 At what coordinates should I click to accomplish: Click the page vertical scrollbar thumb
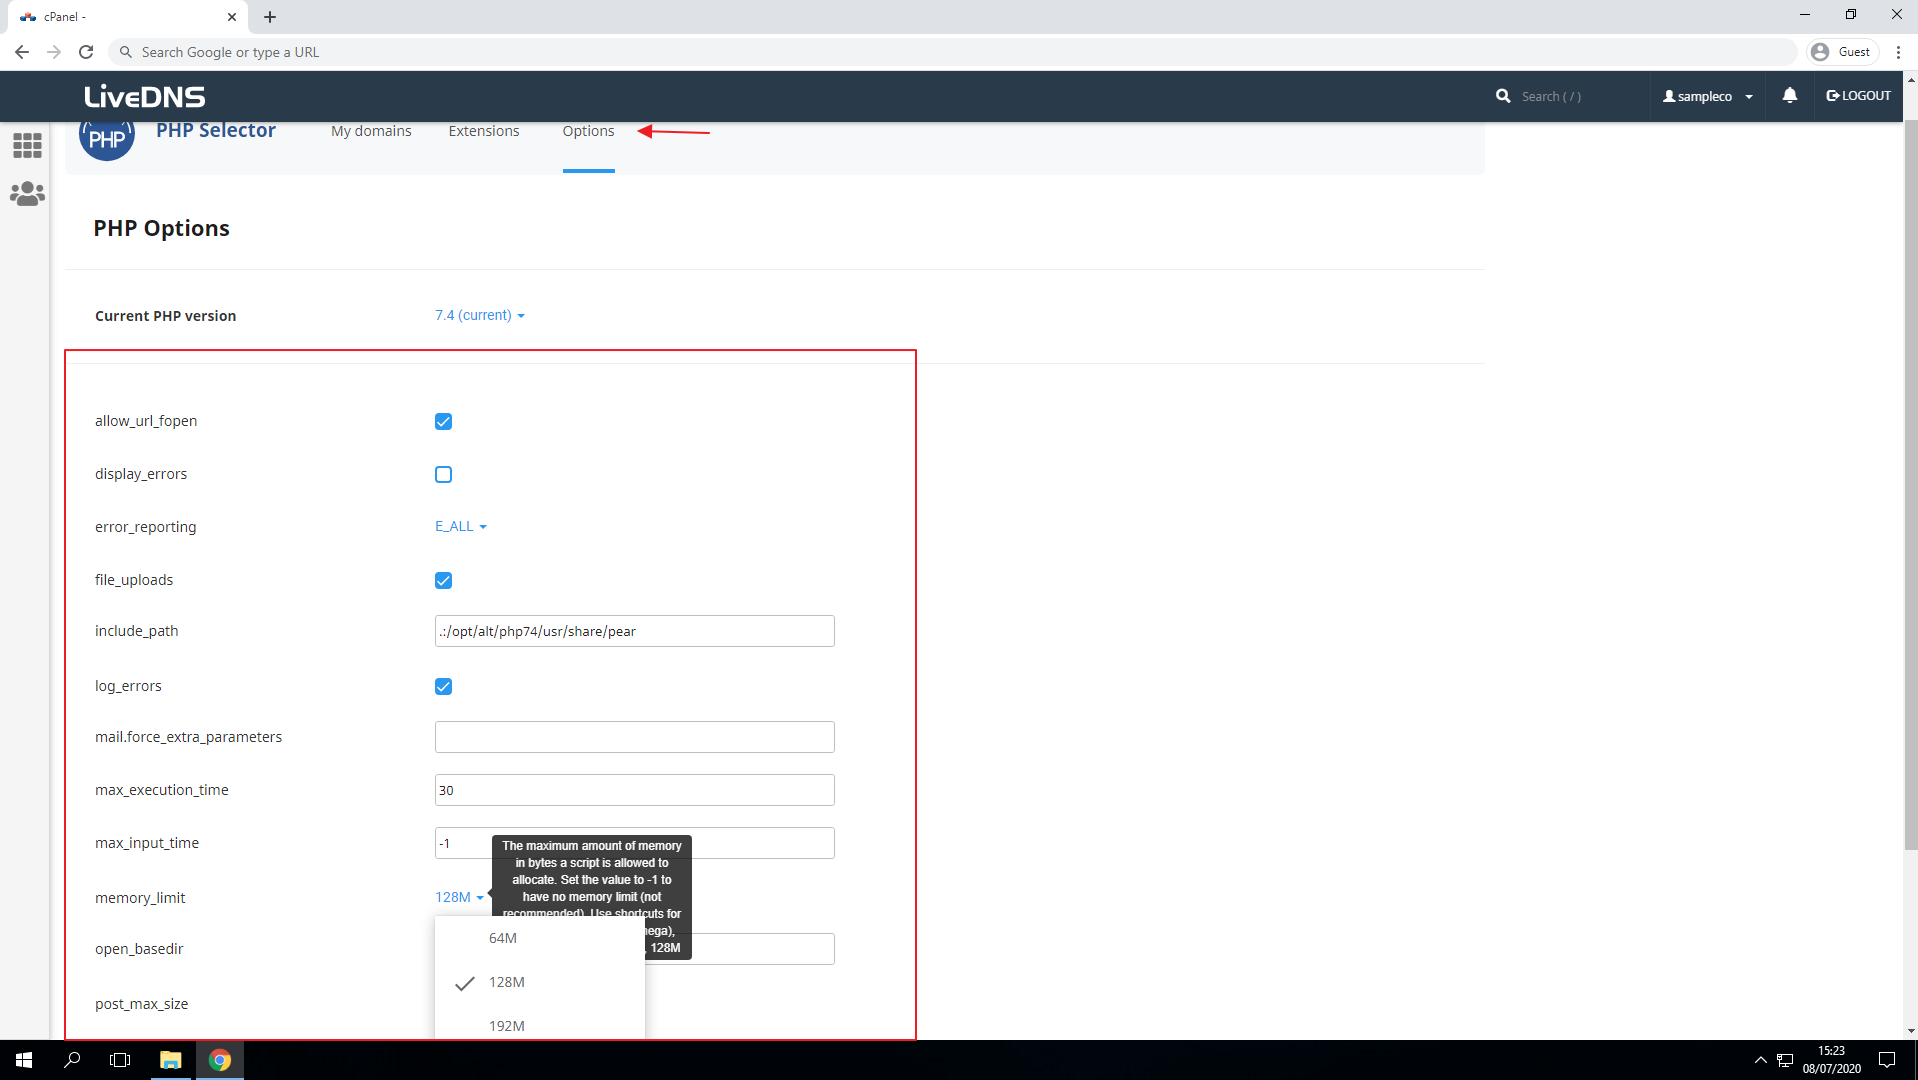pos(1910,485)
